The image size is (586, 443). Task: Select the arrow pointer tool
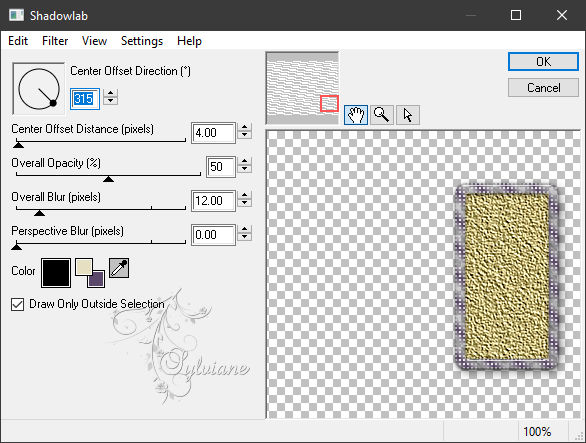tap(408, 115)
